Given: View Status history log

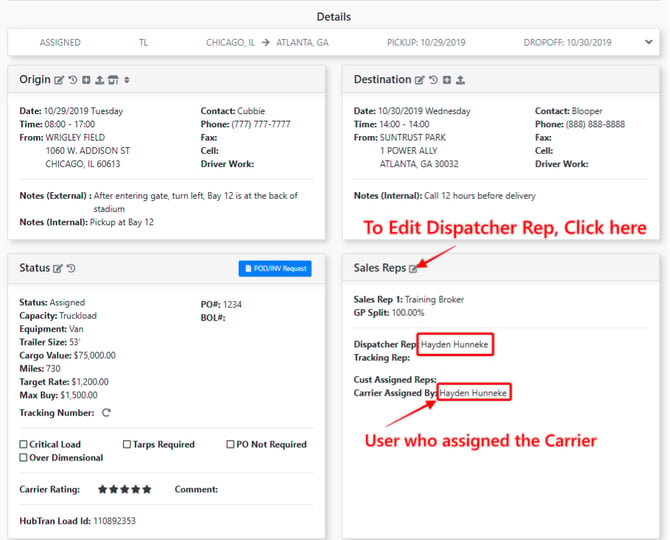Looking at the screenshot, I should [x=71, y=268].
